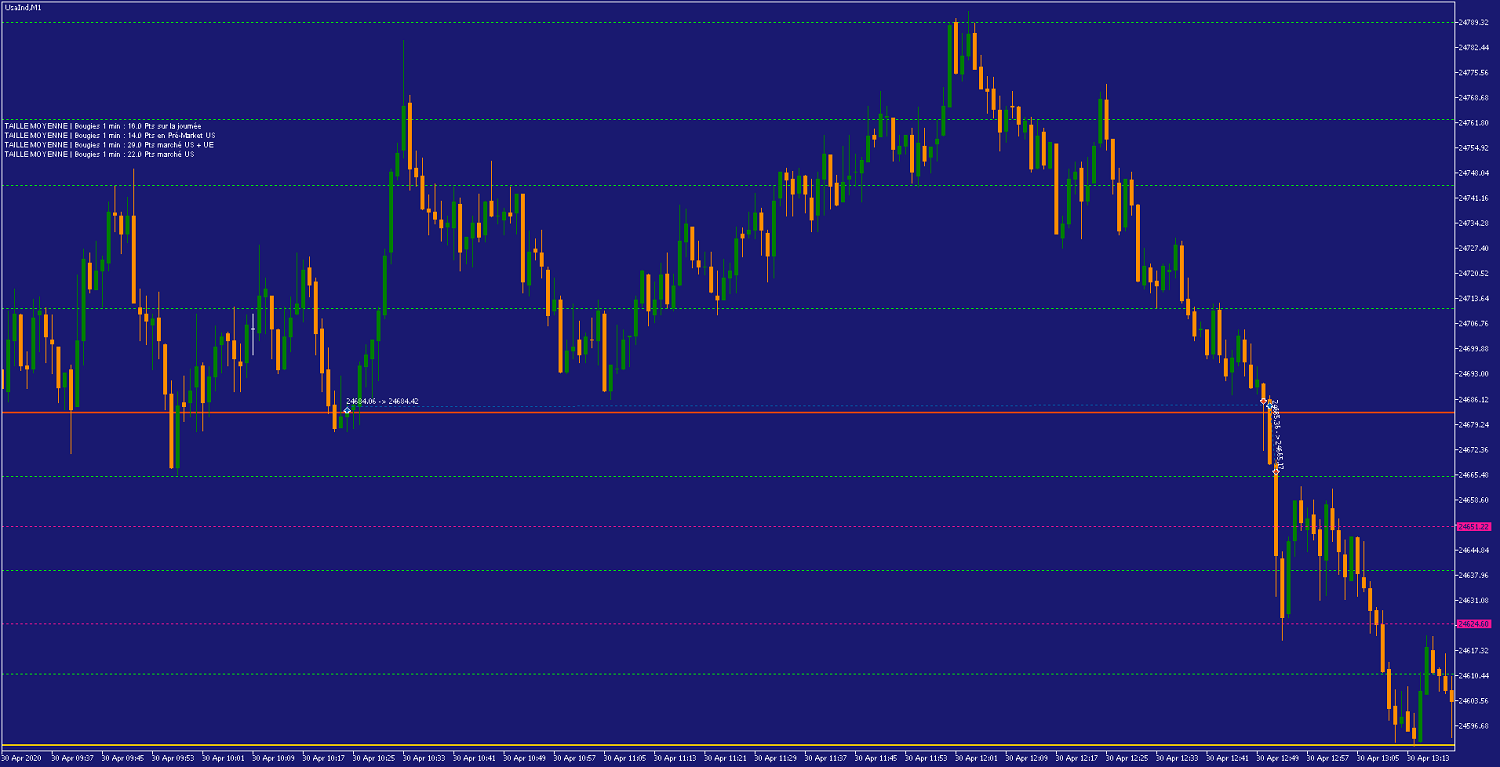Viewport: 1500px width, 767px height.
Task: Click the 24768.68 price axis label
Action: click(1475, 97)
